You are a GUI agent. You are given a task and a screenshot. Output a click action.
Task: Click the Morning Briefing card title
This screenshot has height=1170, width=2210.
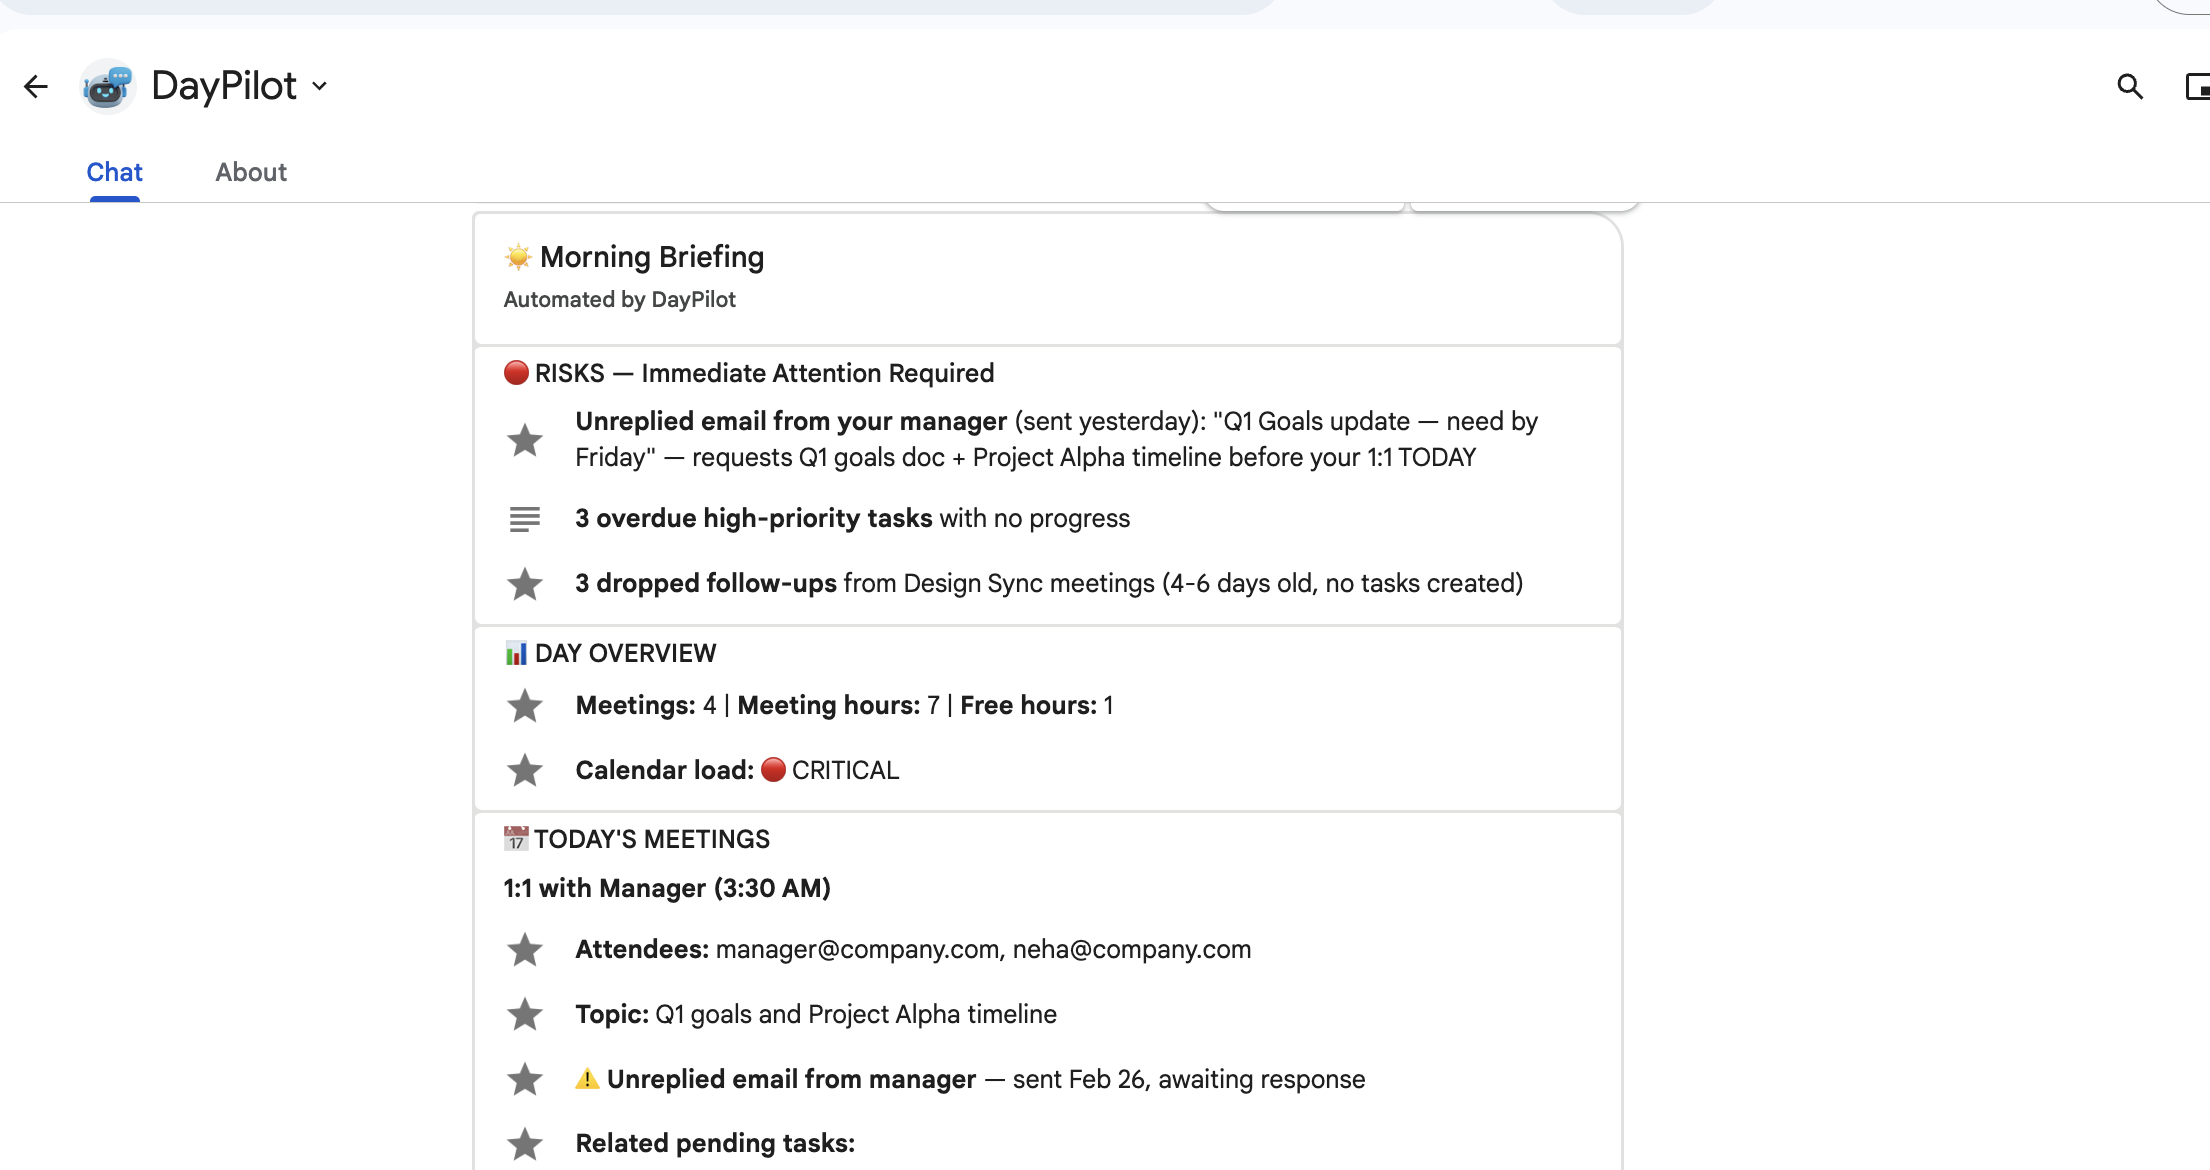651,257
